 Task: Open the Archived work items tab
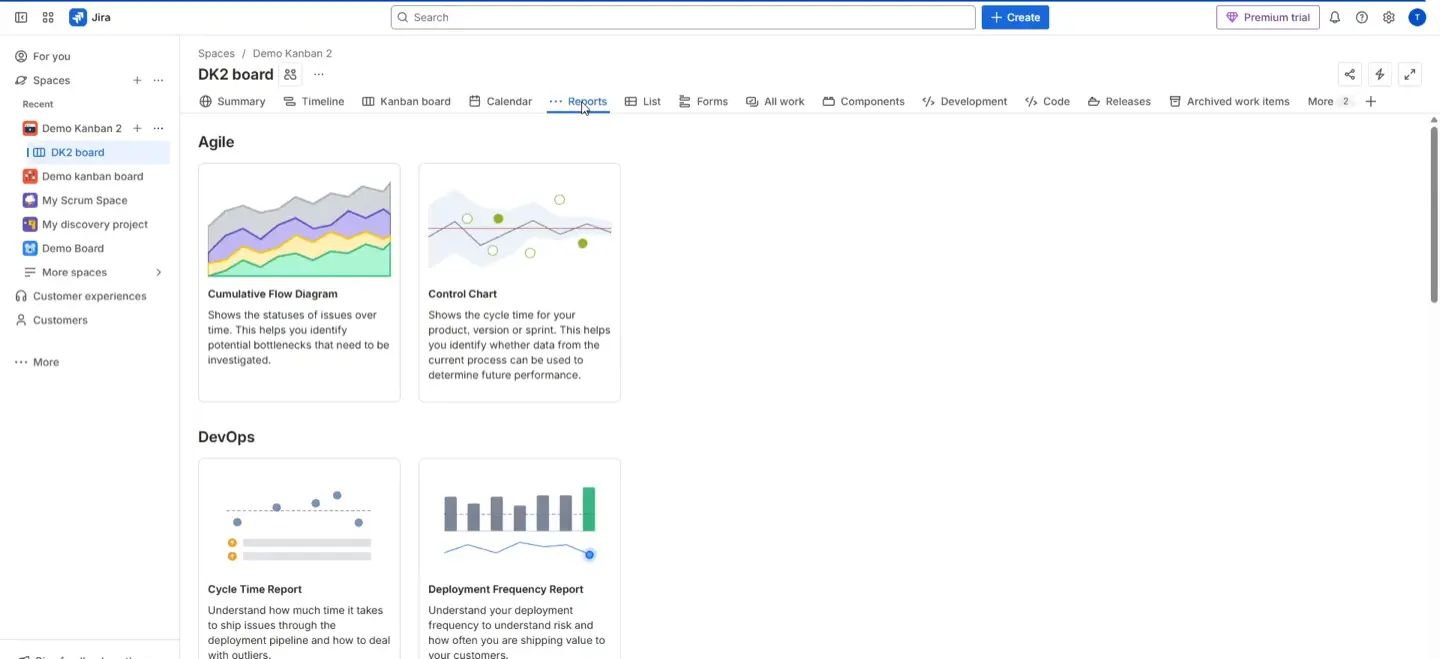pyautogui.click(x=1229, y=101)
